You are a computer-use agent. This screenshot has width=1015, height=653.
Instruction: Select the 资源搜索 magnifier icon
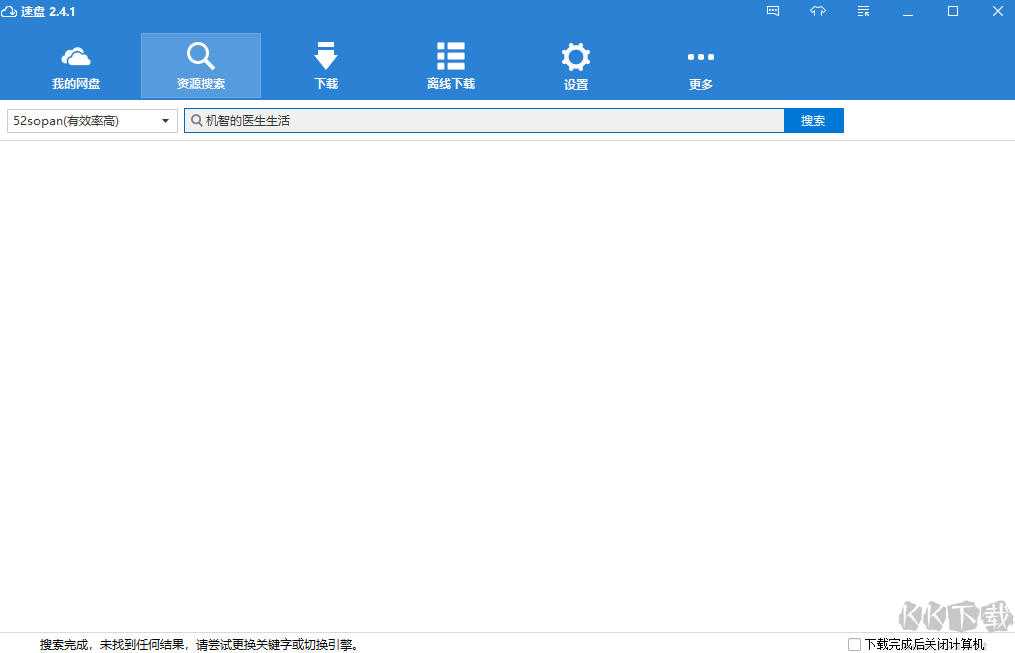[201, 57]
